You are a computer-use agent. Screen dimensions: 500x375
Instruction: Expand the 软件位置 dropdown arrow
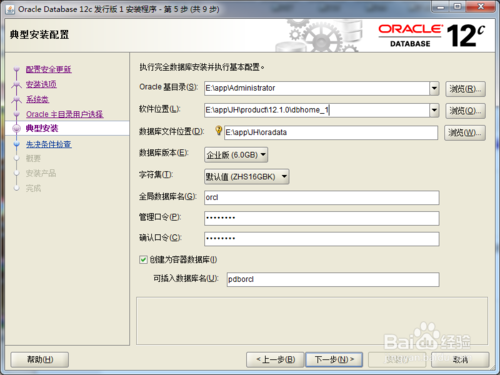pos(434,110)
